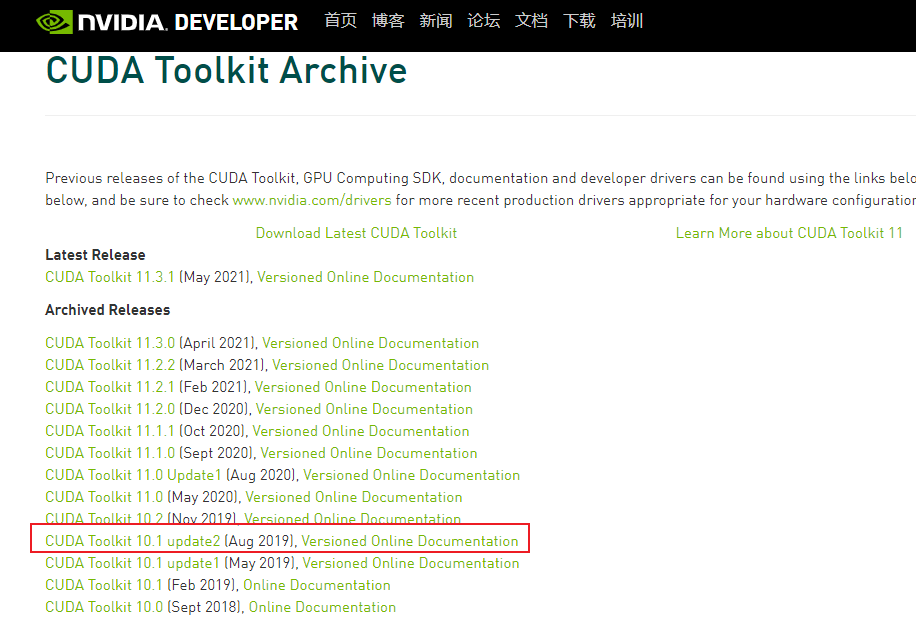Click Download Latest CUDA Toolkit link
Image resolution: width=916 pixels, height=620 pixels.
(x=356, y=233)
